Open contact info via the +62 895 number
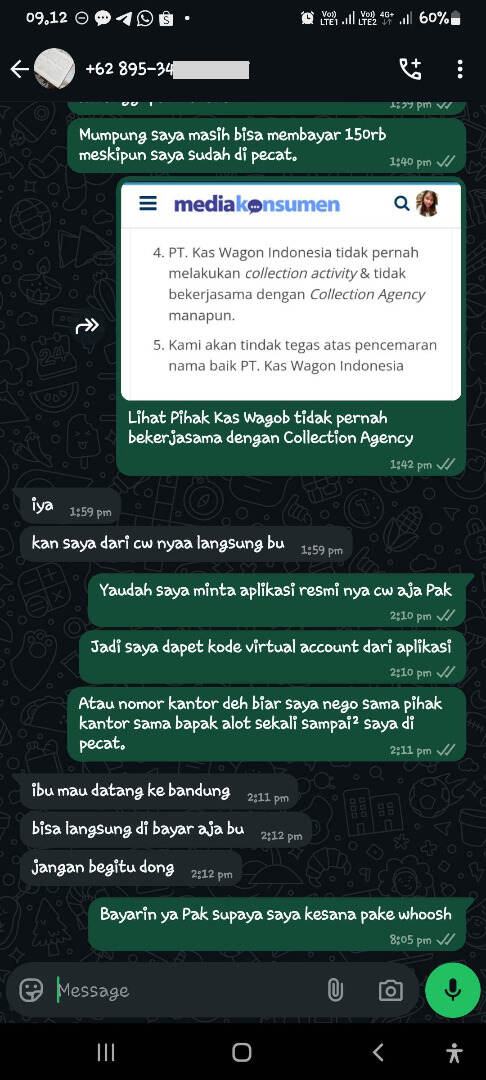This screenshot has width=486, height=1080. [167, 70]
